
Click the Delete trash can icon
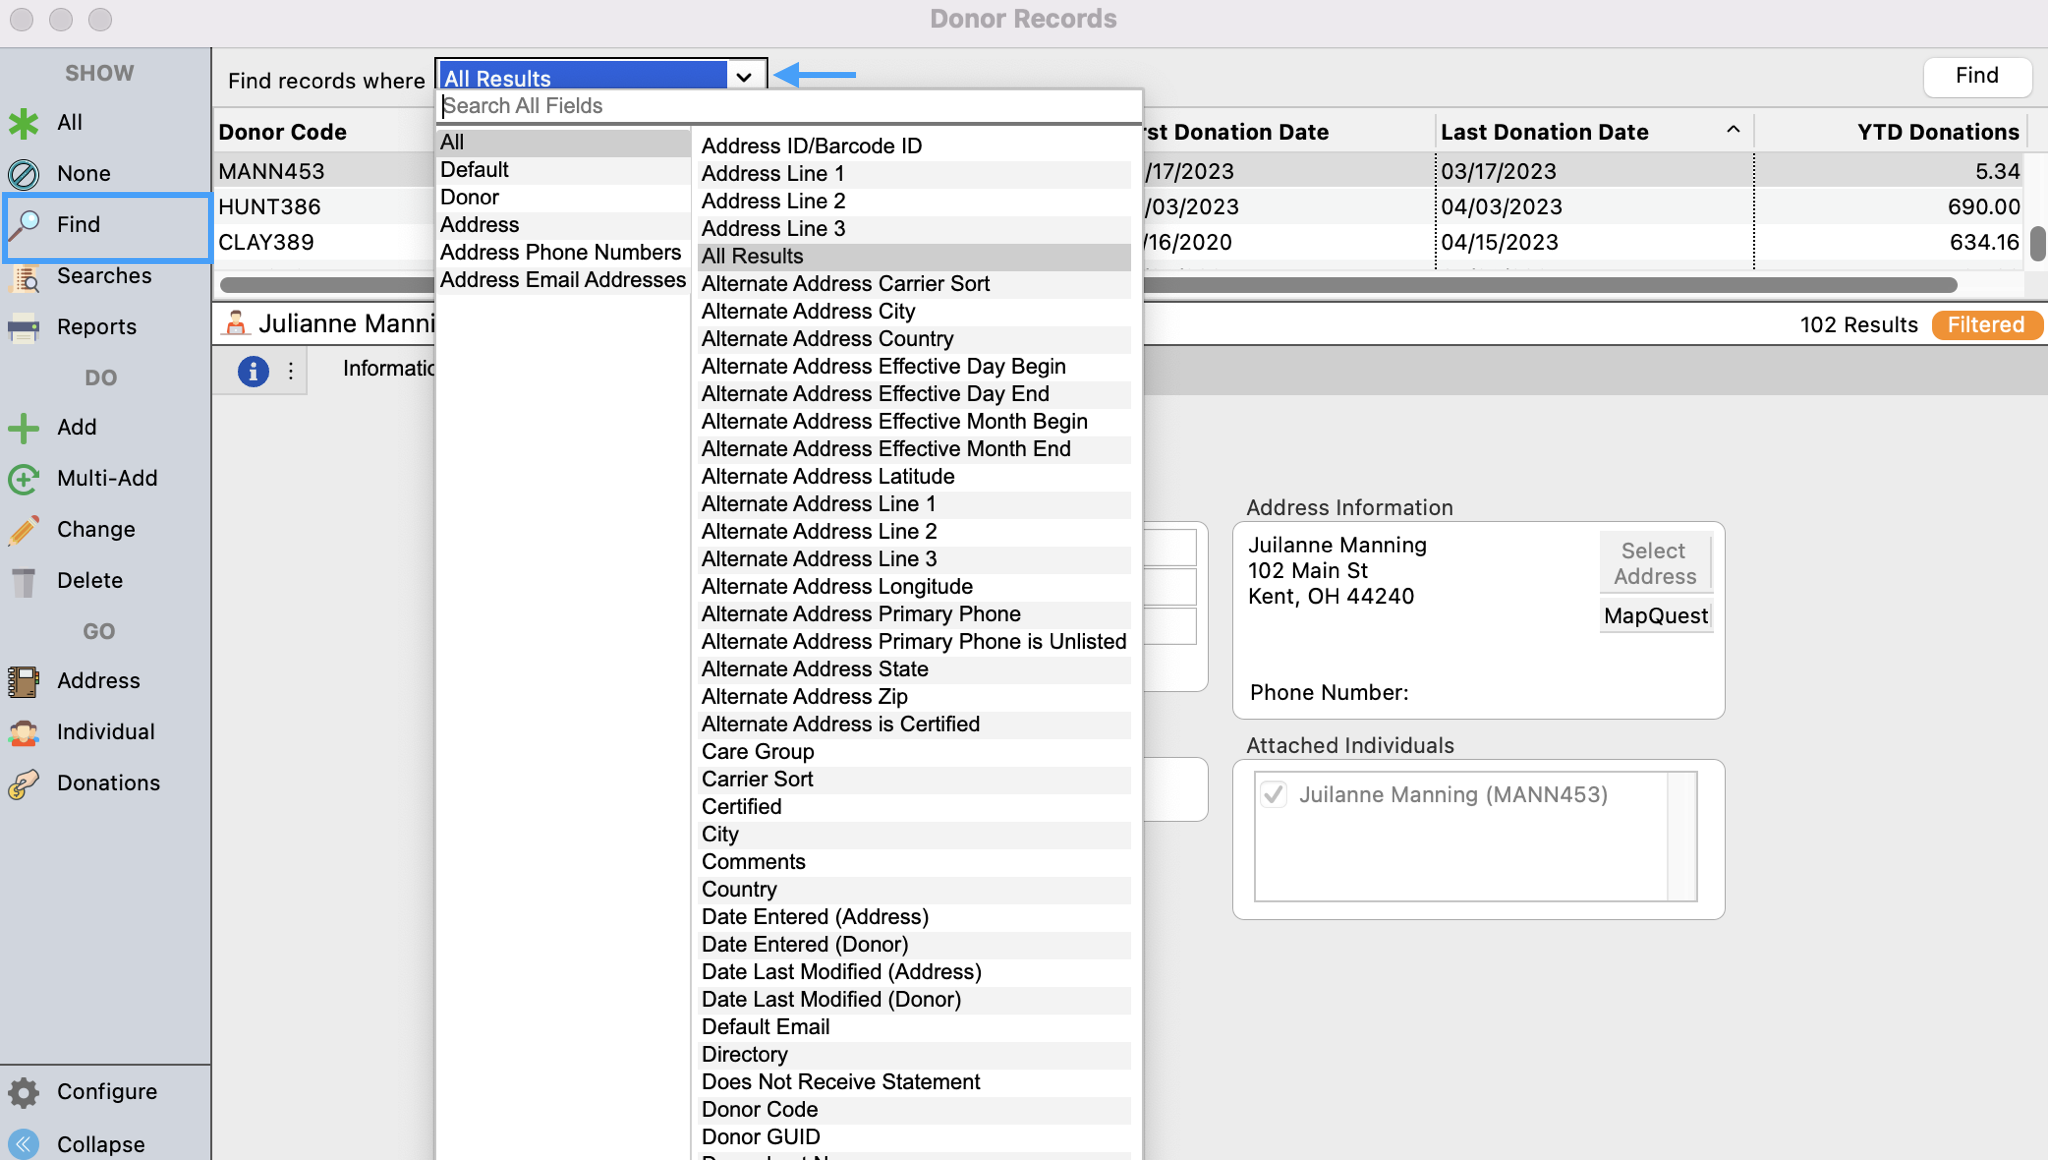[x=23, y=581]
